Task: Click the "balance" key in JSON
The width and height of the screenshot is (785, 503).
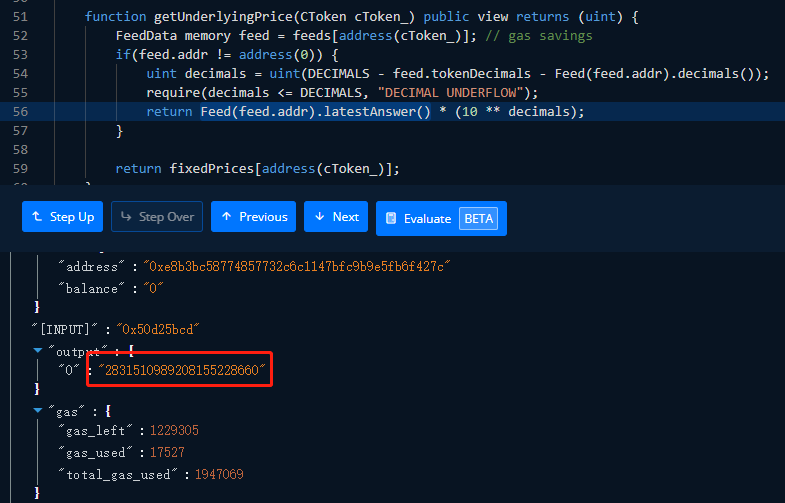Action: 92,288
